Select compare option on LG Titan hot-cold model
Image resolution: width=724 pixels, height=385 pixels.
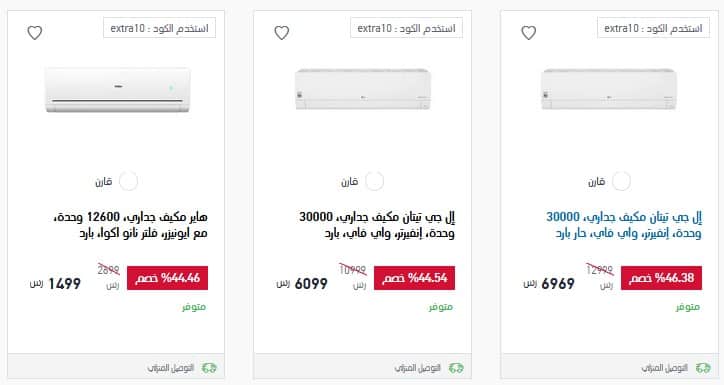click(x=621, y=181)
